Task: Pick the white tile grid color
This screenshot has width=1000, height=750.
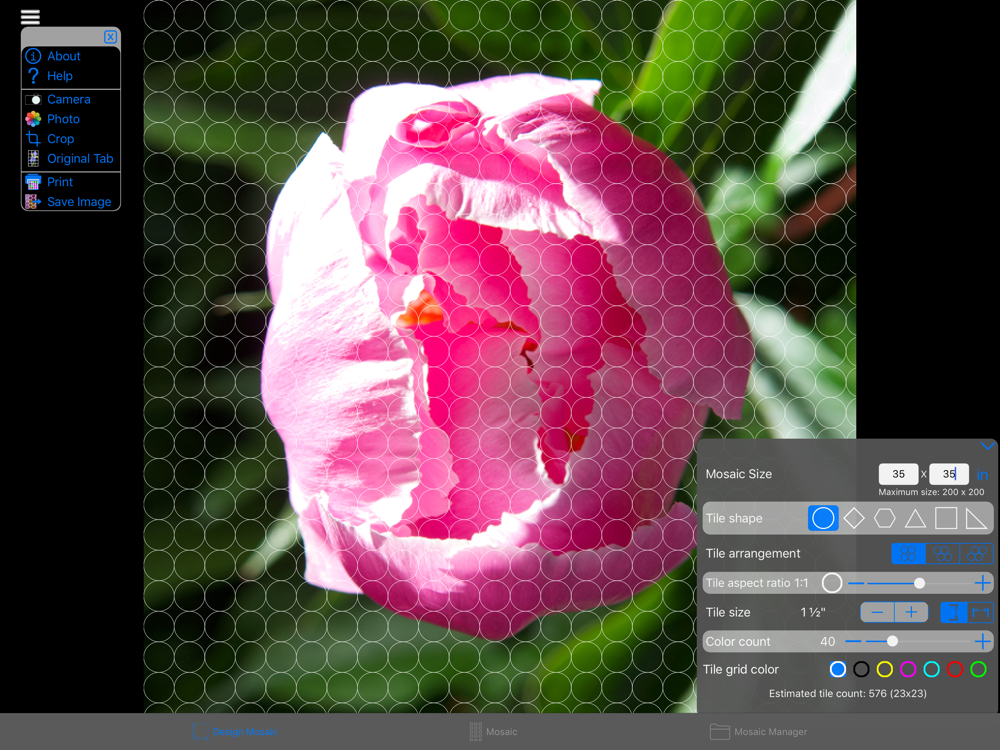Action: pyautogui.click(x=837, y=669)
